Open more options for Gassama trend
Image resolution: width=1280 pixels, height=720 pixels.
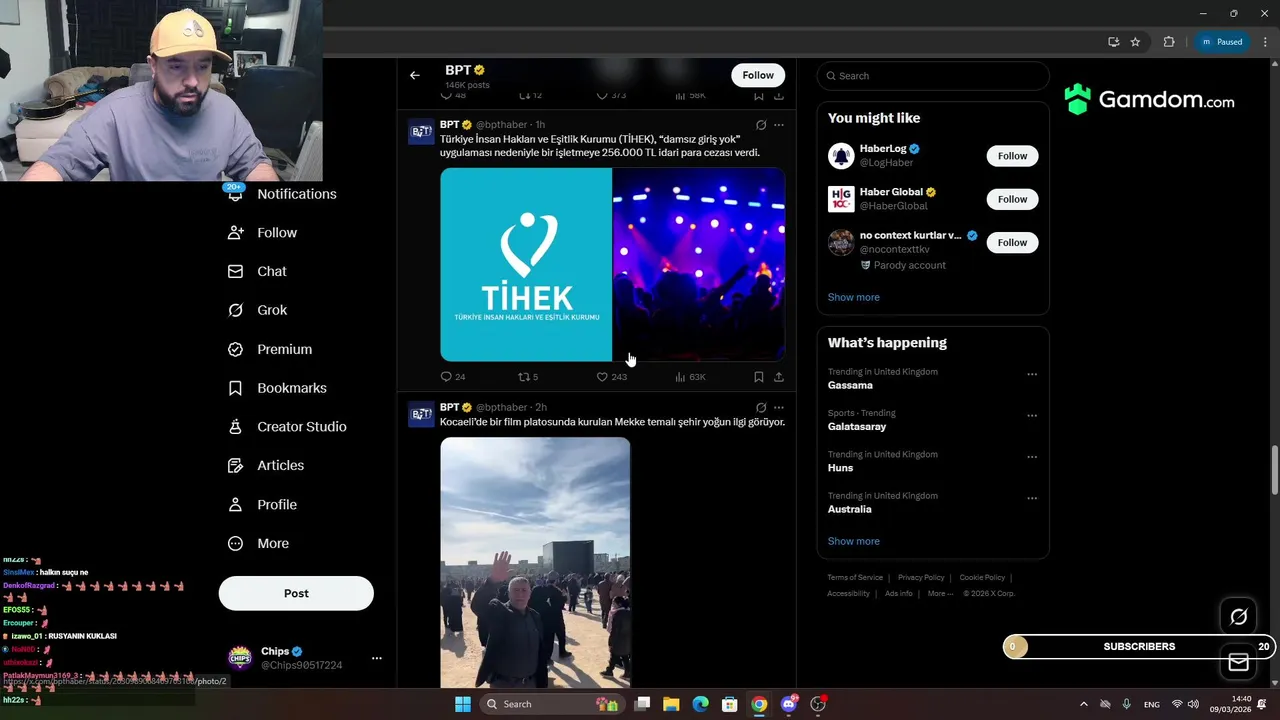(1032, 375)
